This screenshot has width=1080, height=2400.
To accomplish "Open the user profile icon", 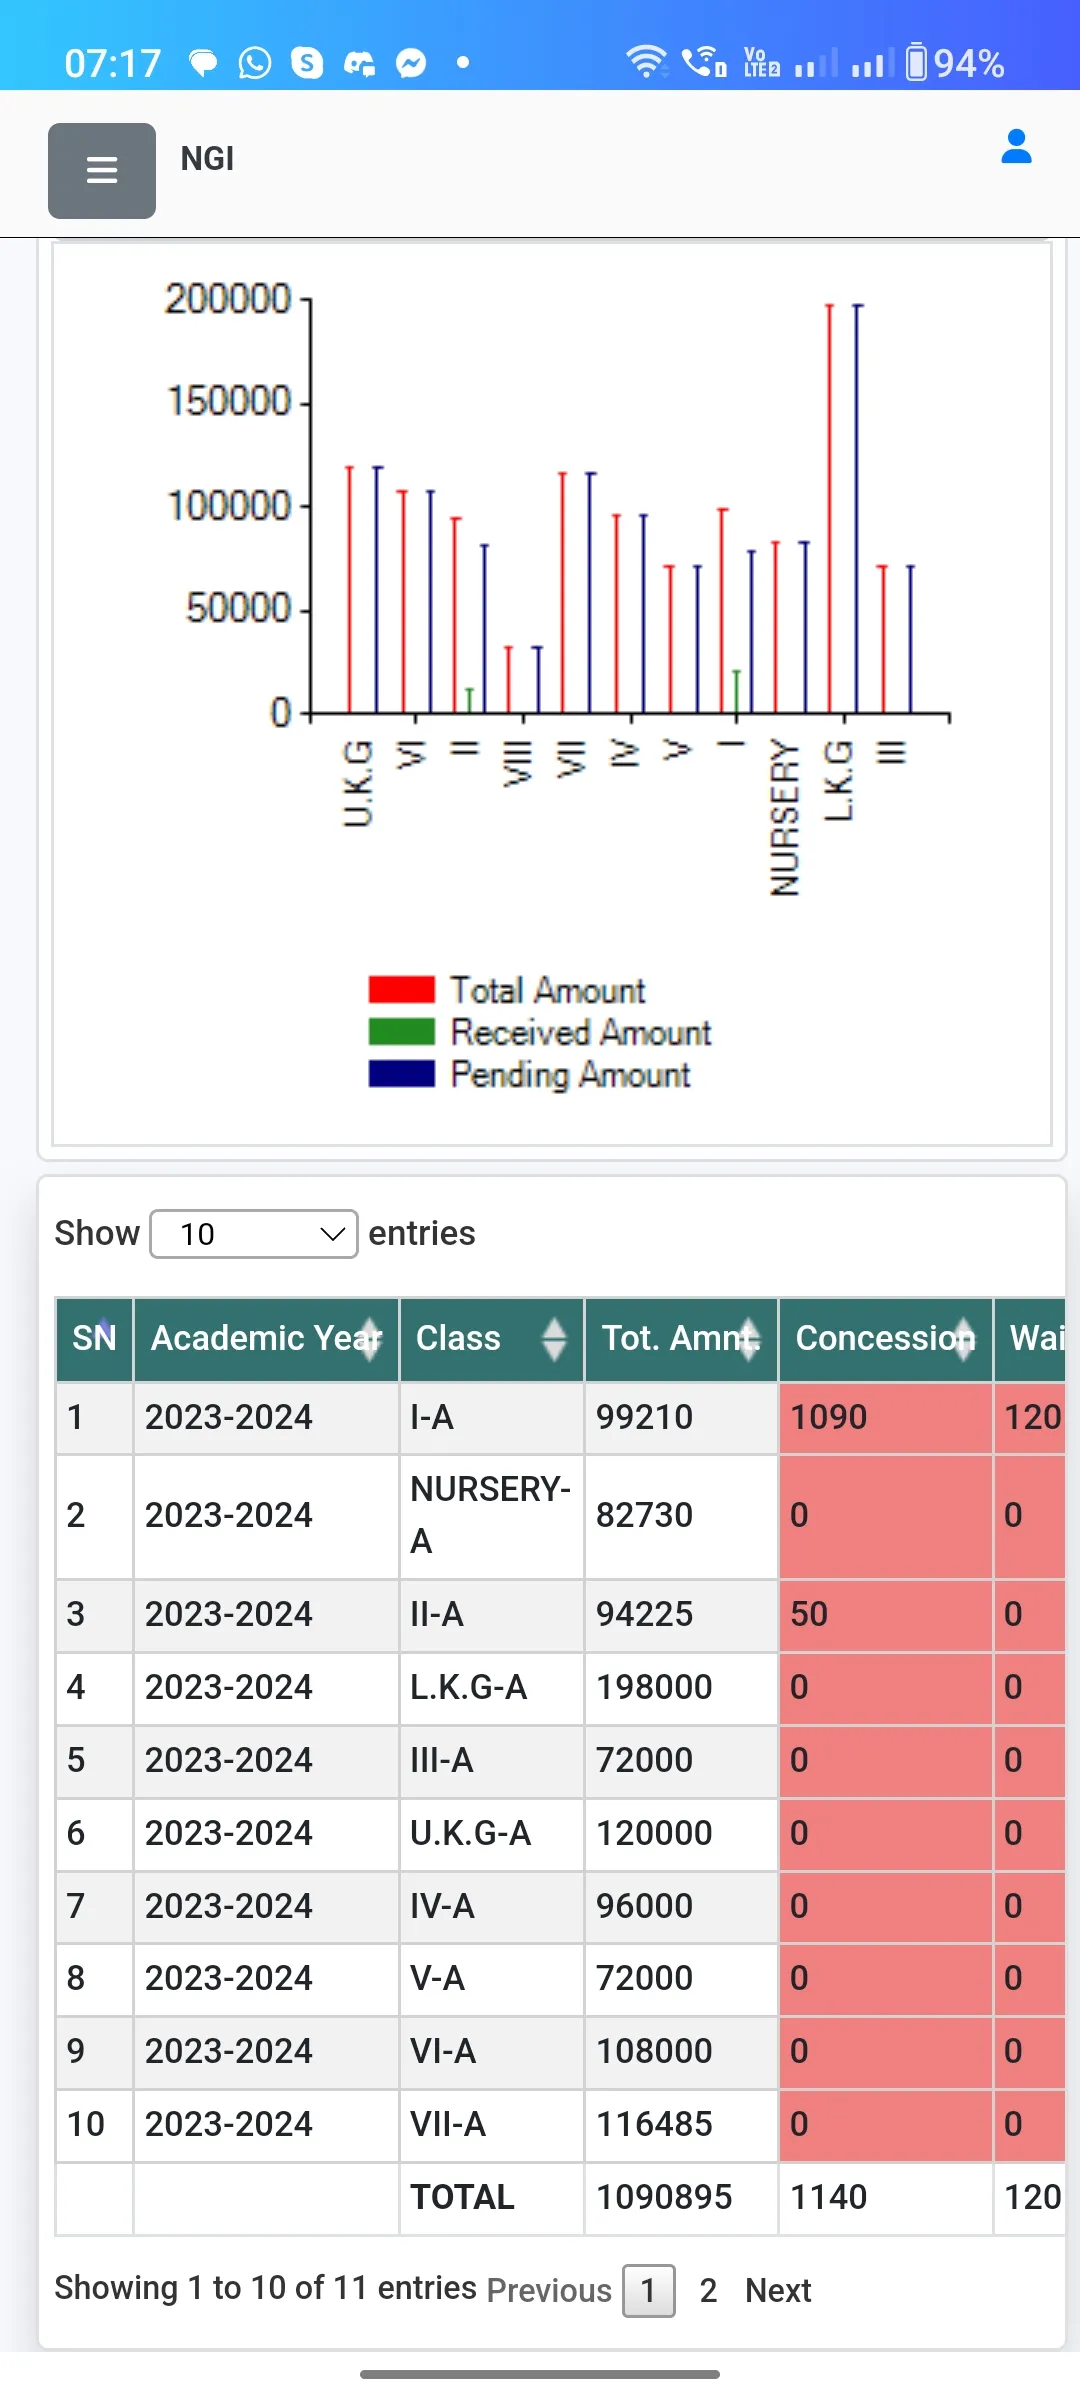I will pos(1016,146).
